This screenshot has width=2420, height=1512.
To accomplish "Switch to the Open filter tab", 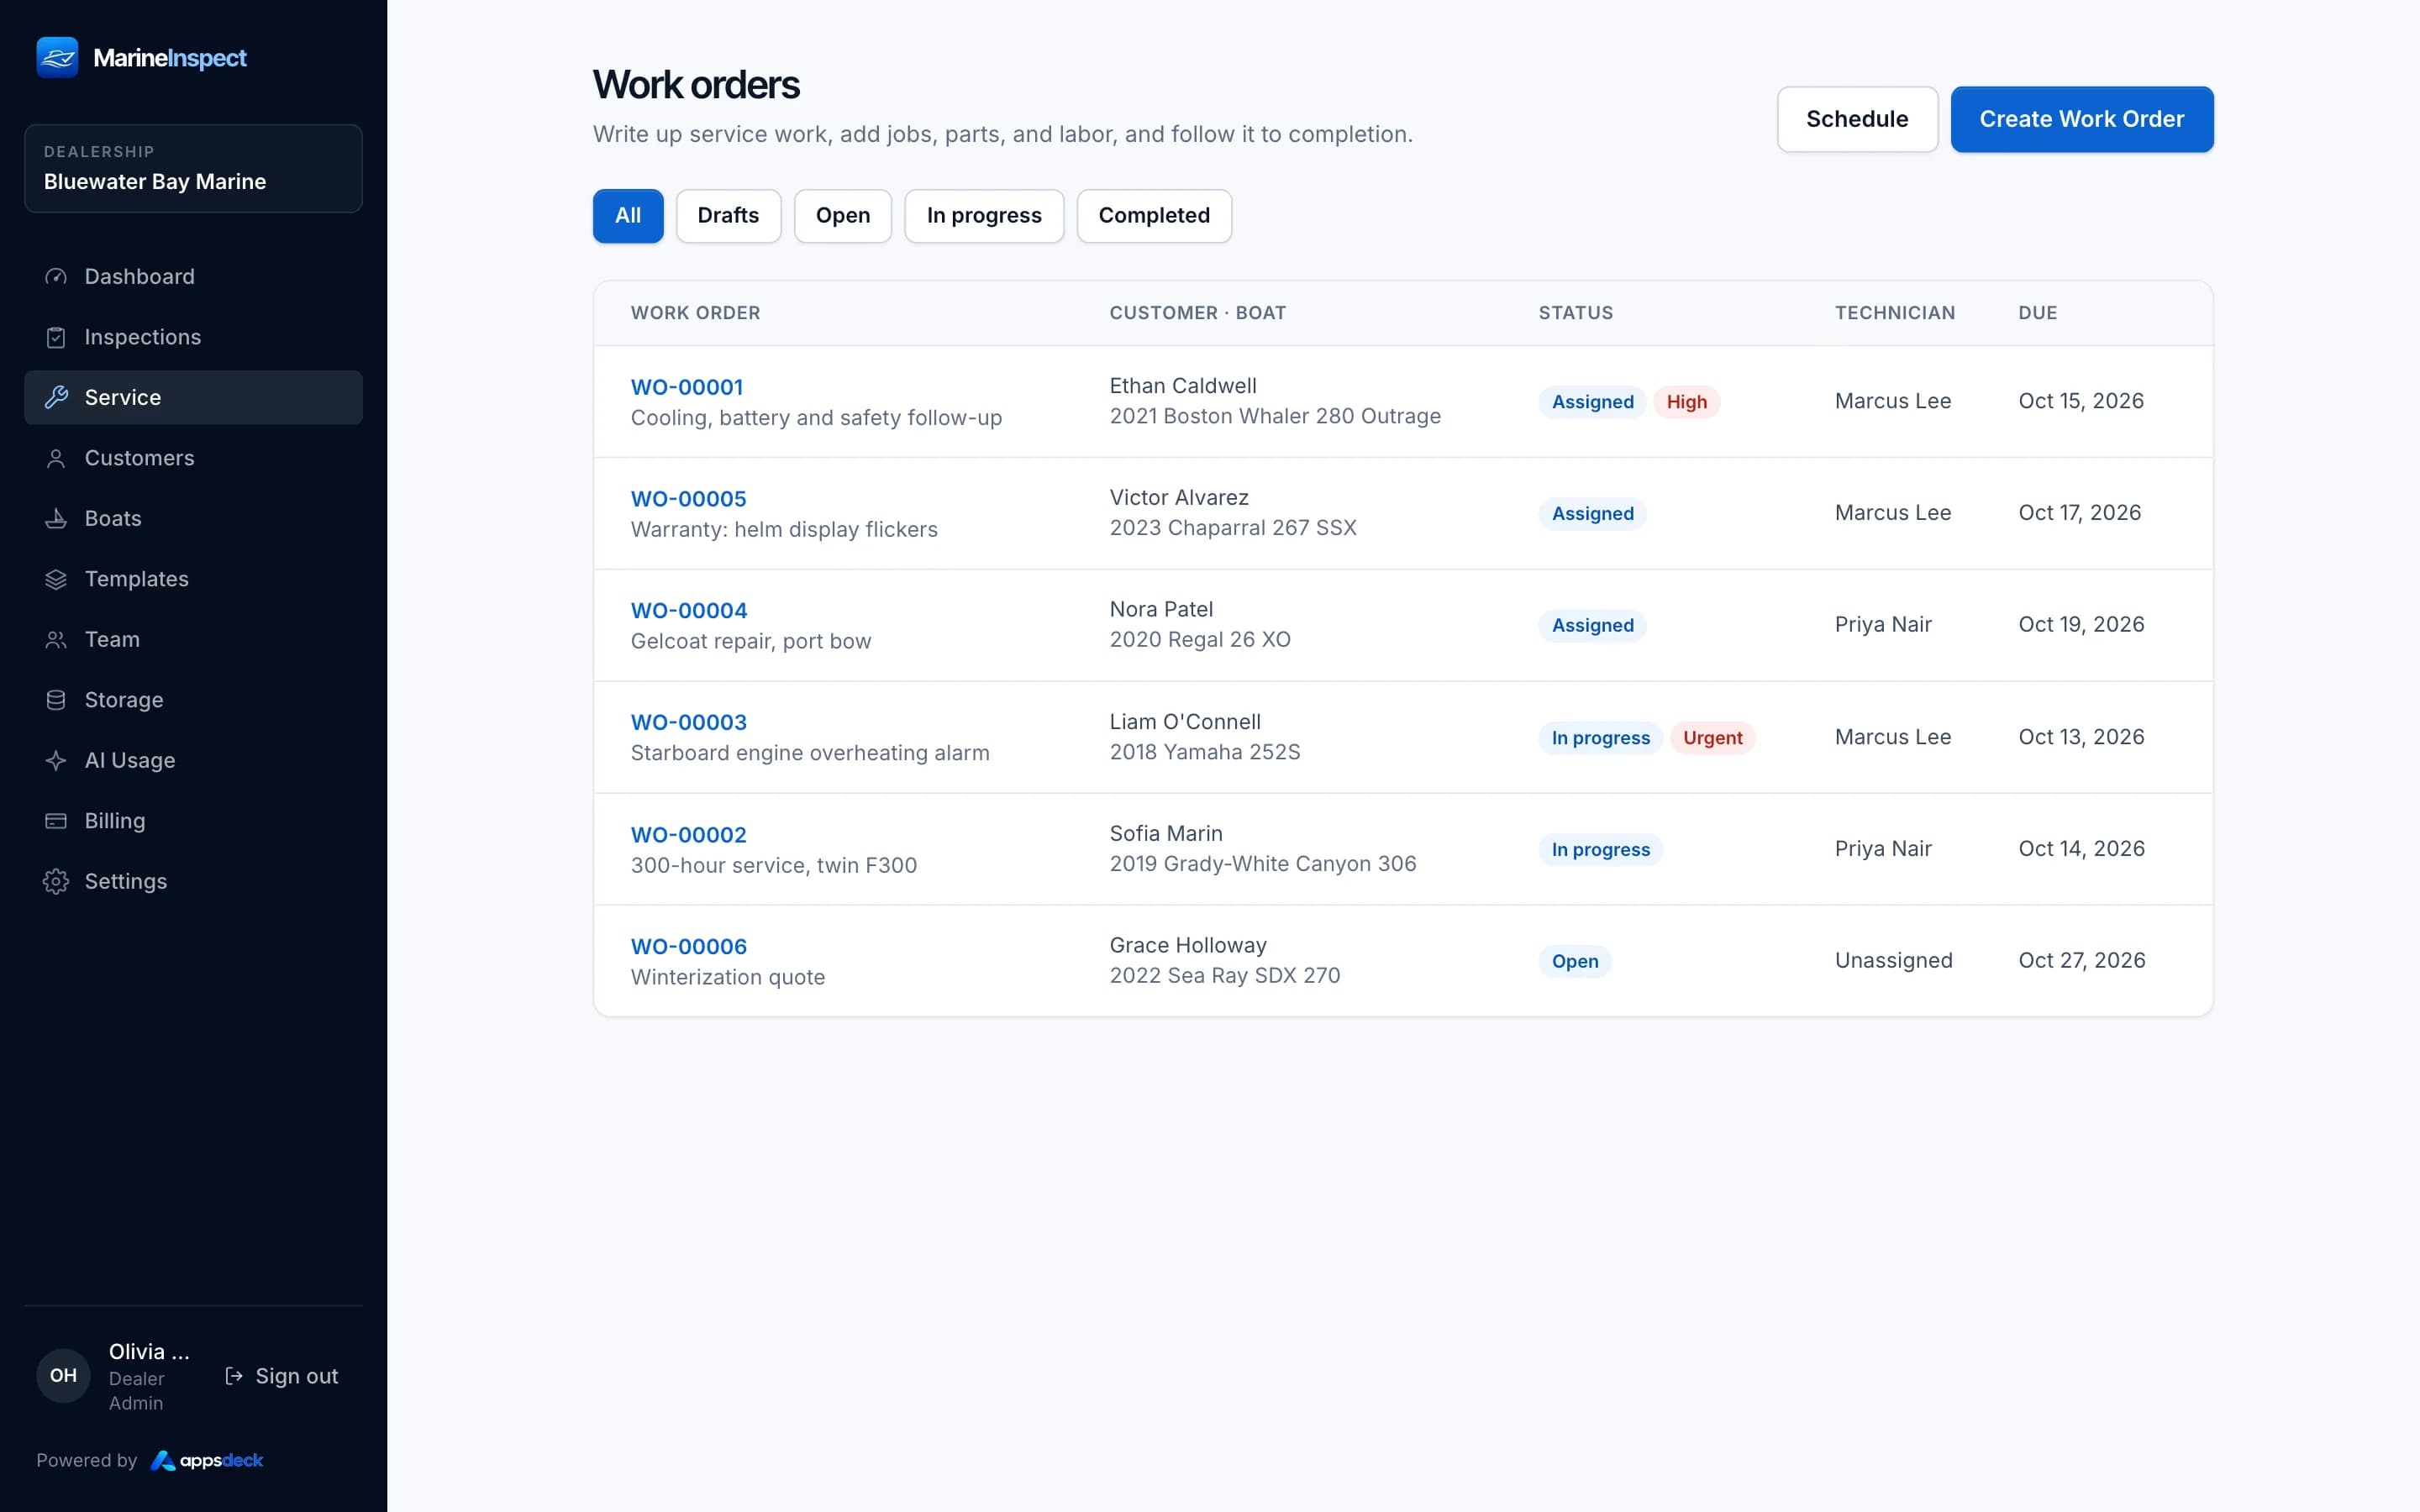I will (843, 216).
